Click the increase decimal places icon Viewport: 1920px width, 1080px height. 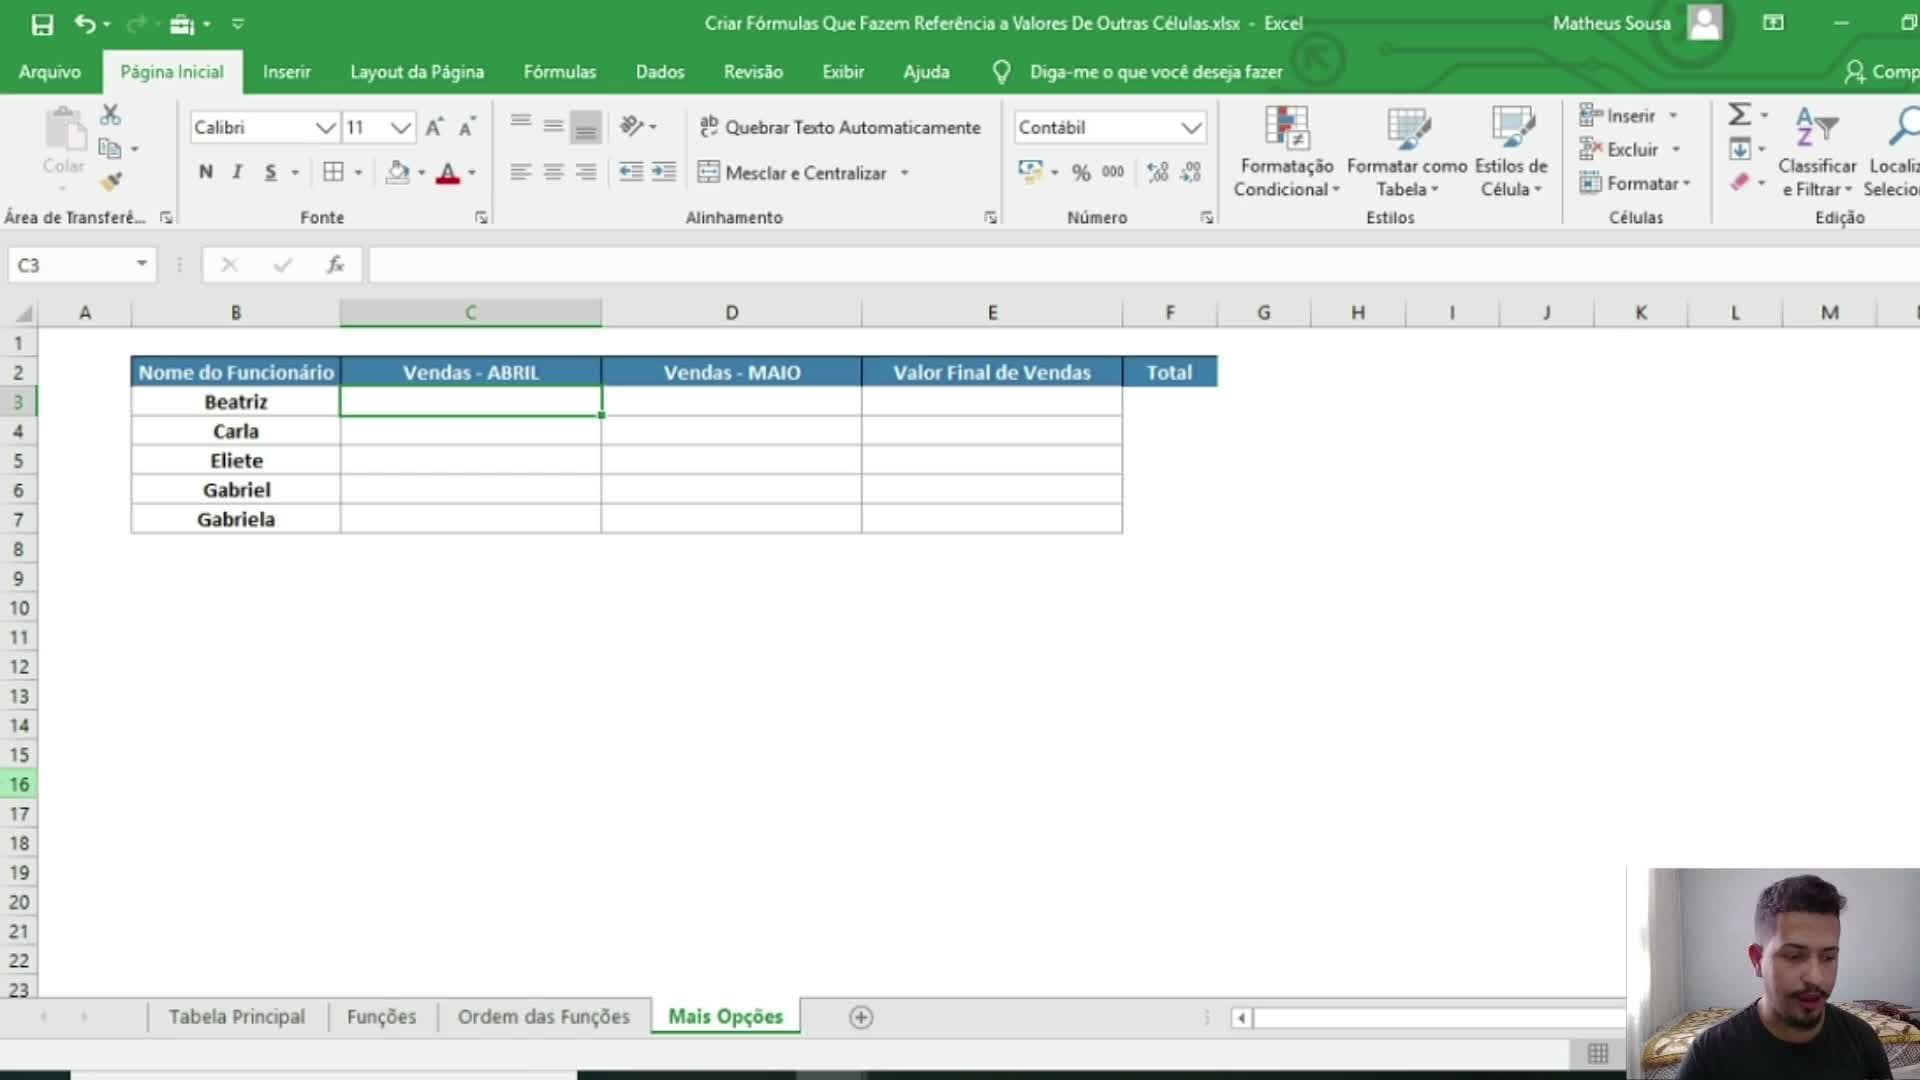pos(1158,172)
